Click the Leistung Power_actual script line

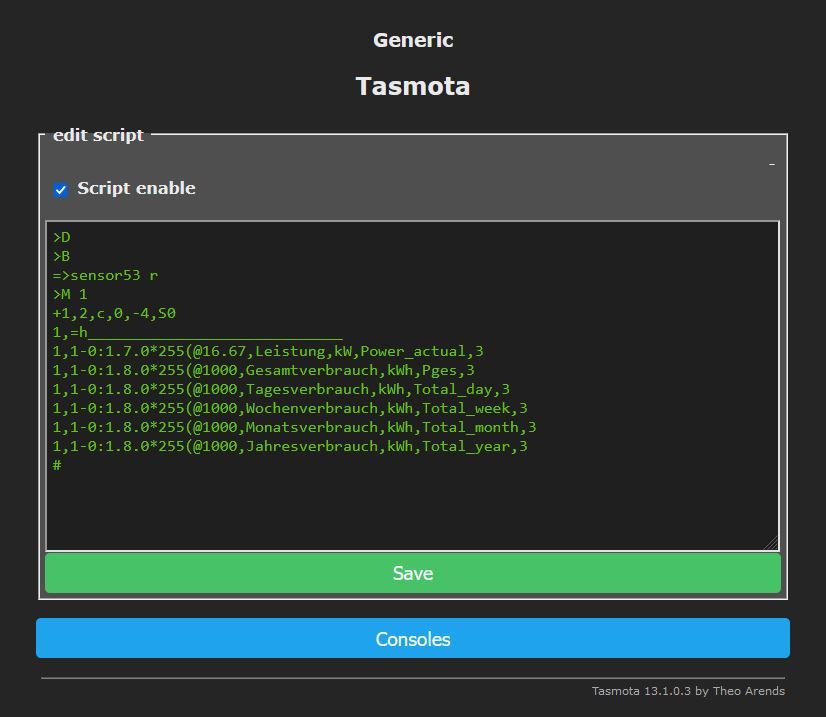pyautogui.click(x=268, y=352)
